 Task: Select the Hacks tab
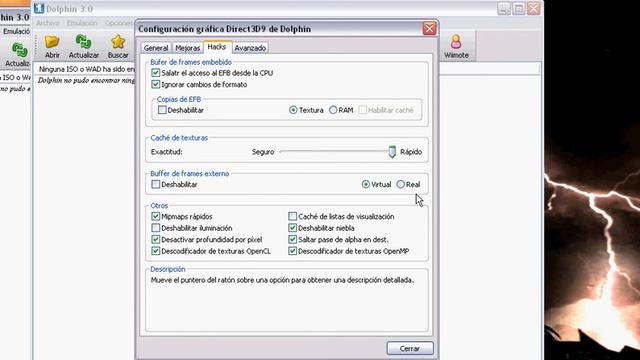(x=217, y=47)
